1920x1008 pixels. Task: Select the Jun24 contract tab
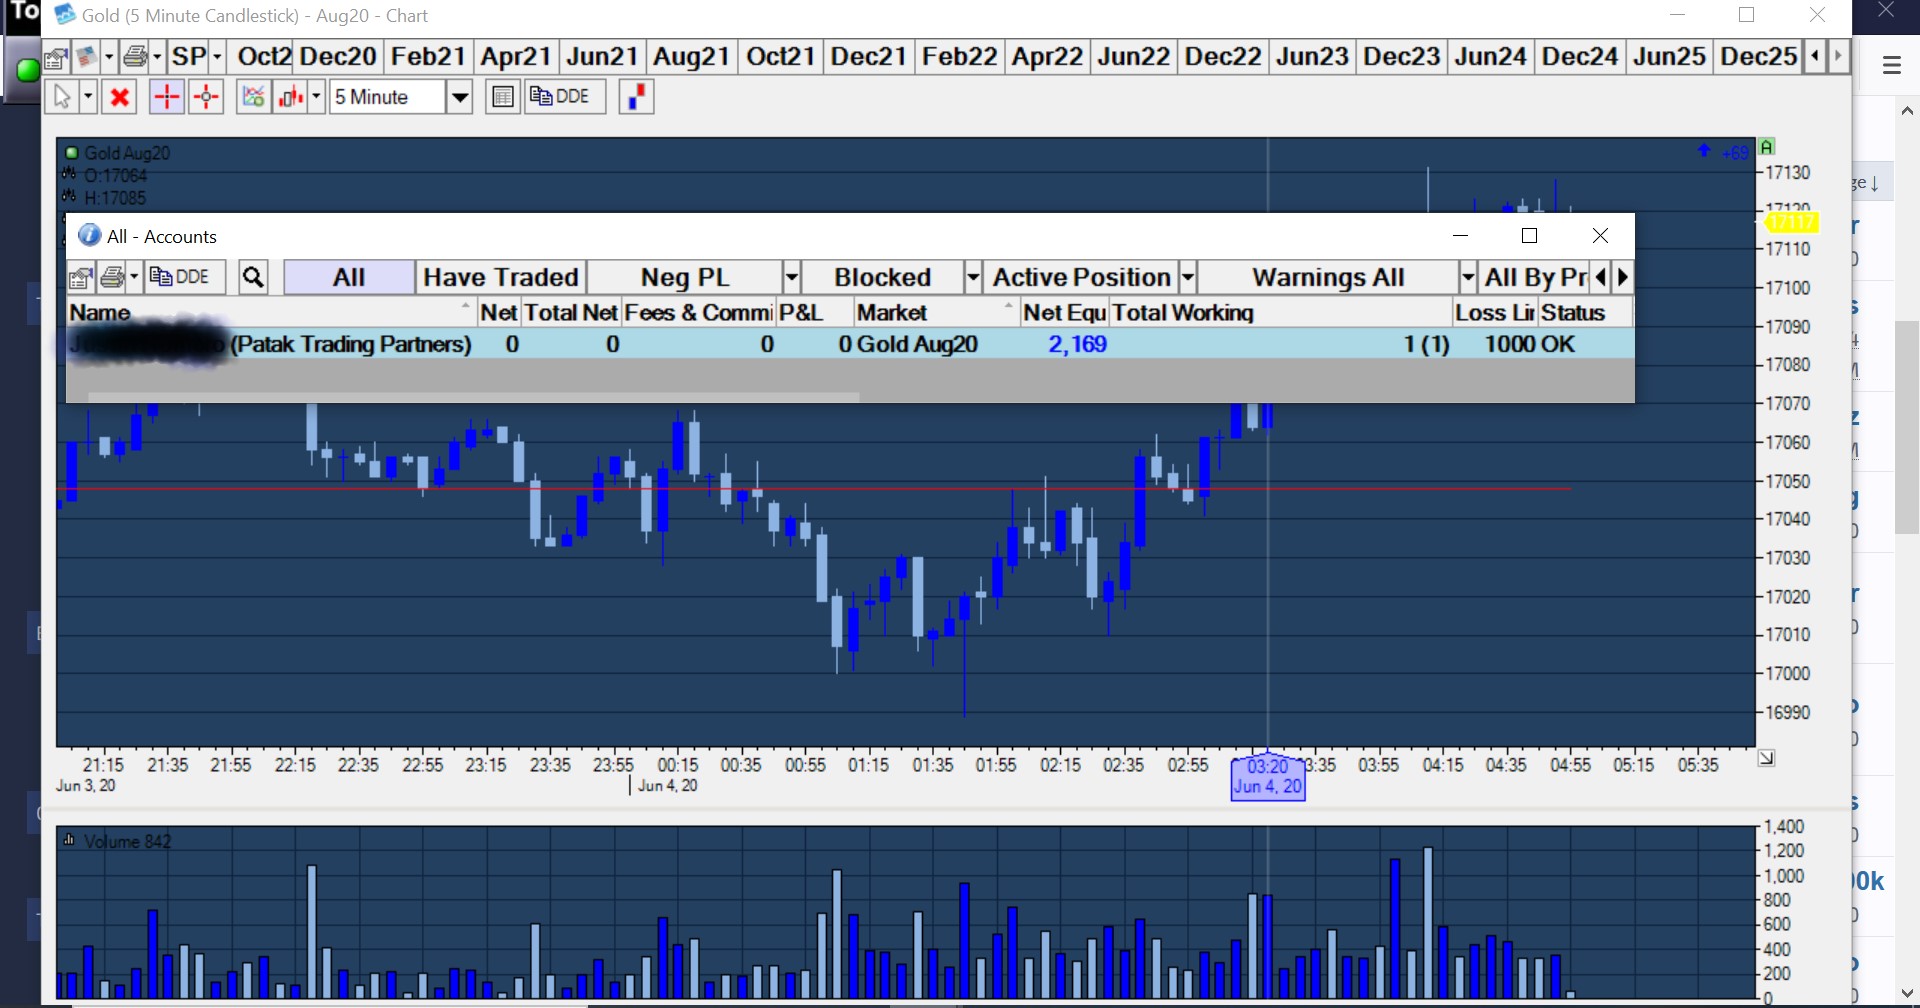click(x=1490, y=57)
